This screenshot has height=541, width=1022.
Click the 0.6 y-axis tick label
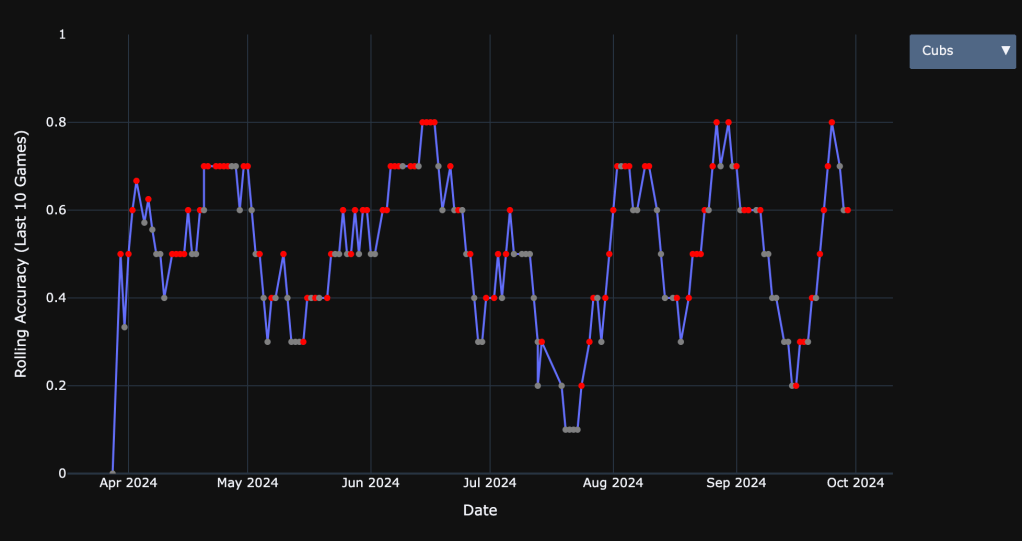pos(56,210)
